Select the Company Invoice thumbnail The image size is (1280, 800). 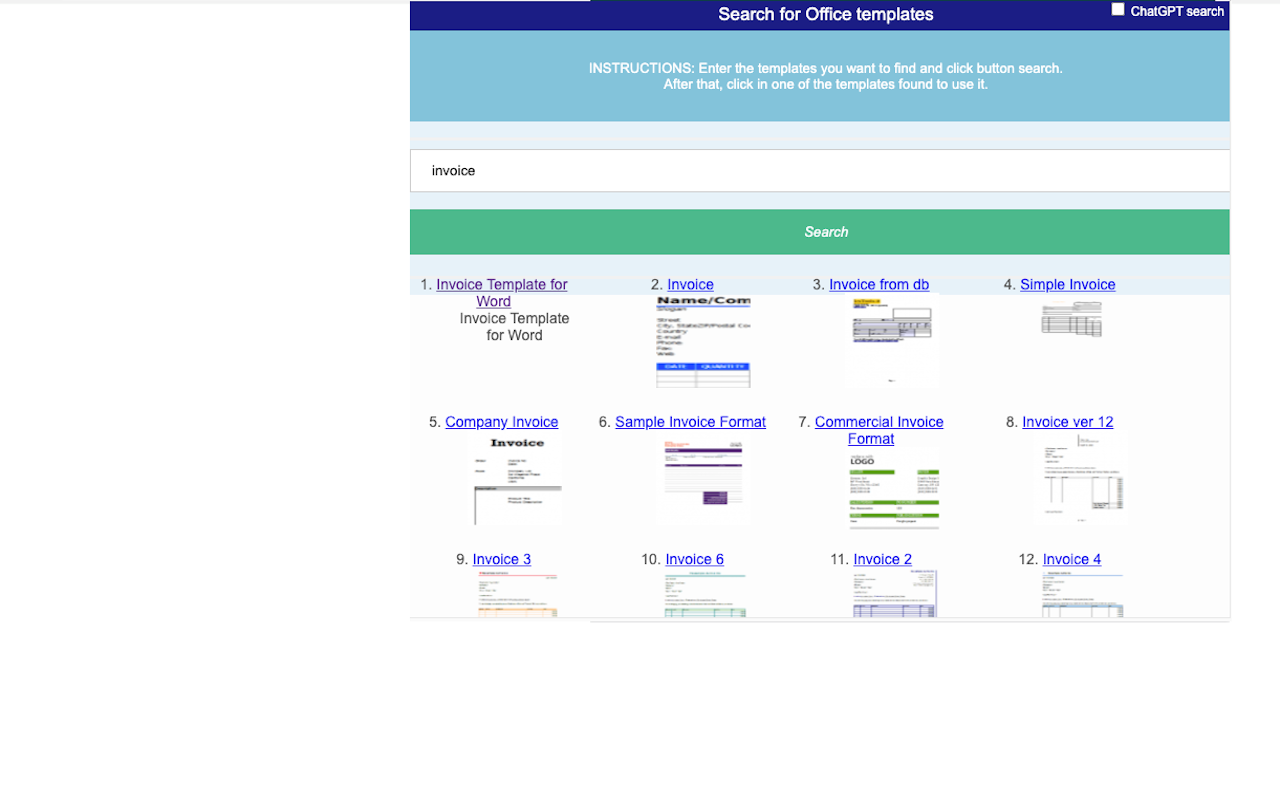(517, 479)
